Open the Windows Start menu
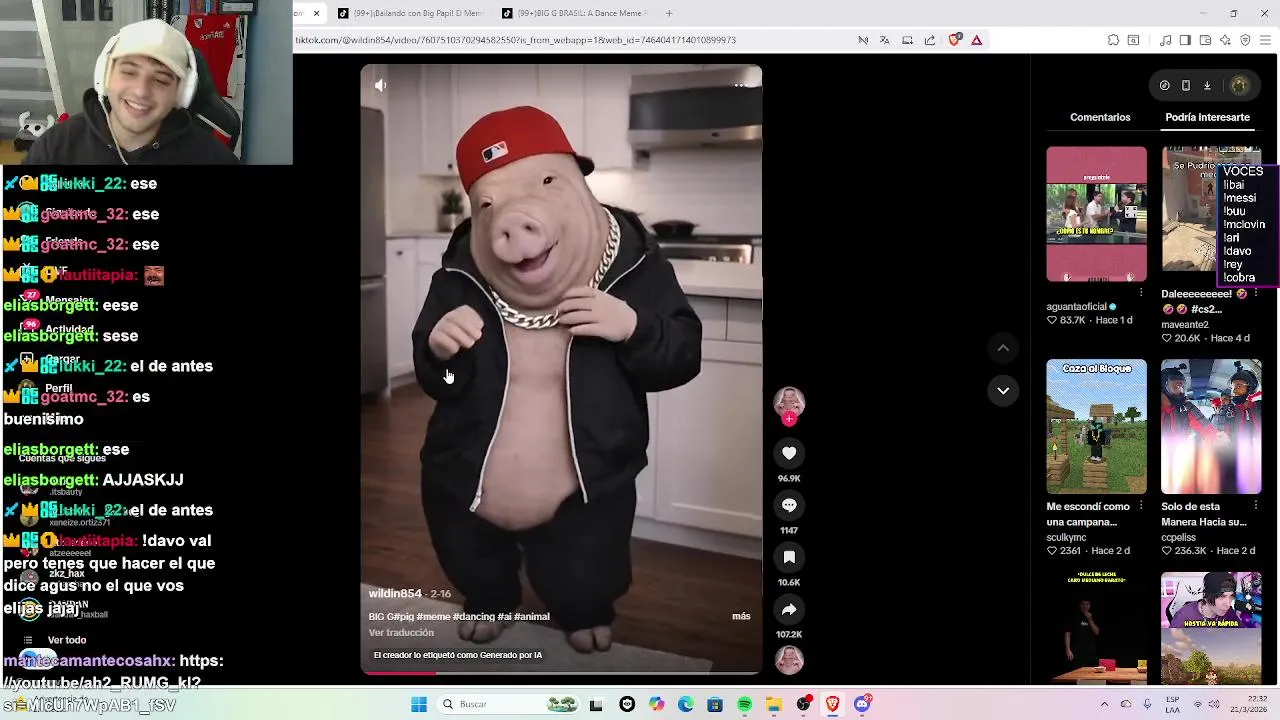 [x=419, y=704]
